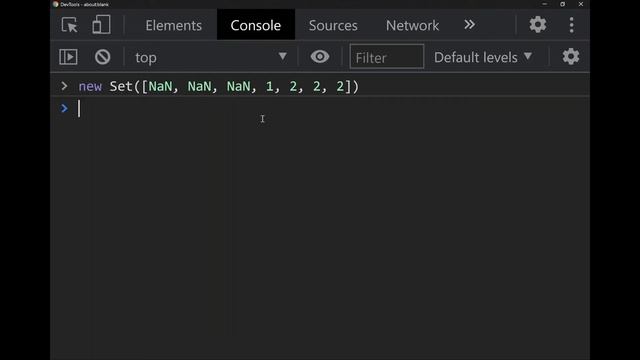Click the new Set expression line
This screenshot has width=640, height=360.
[x=219, y=86]
